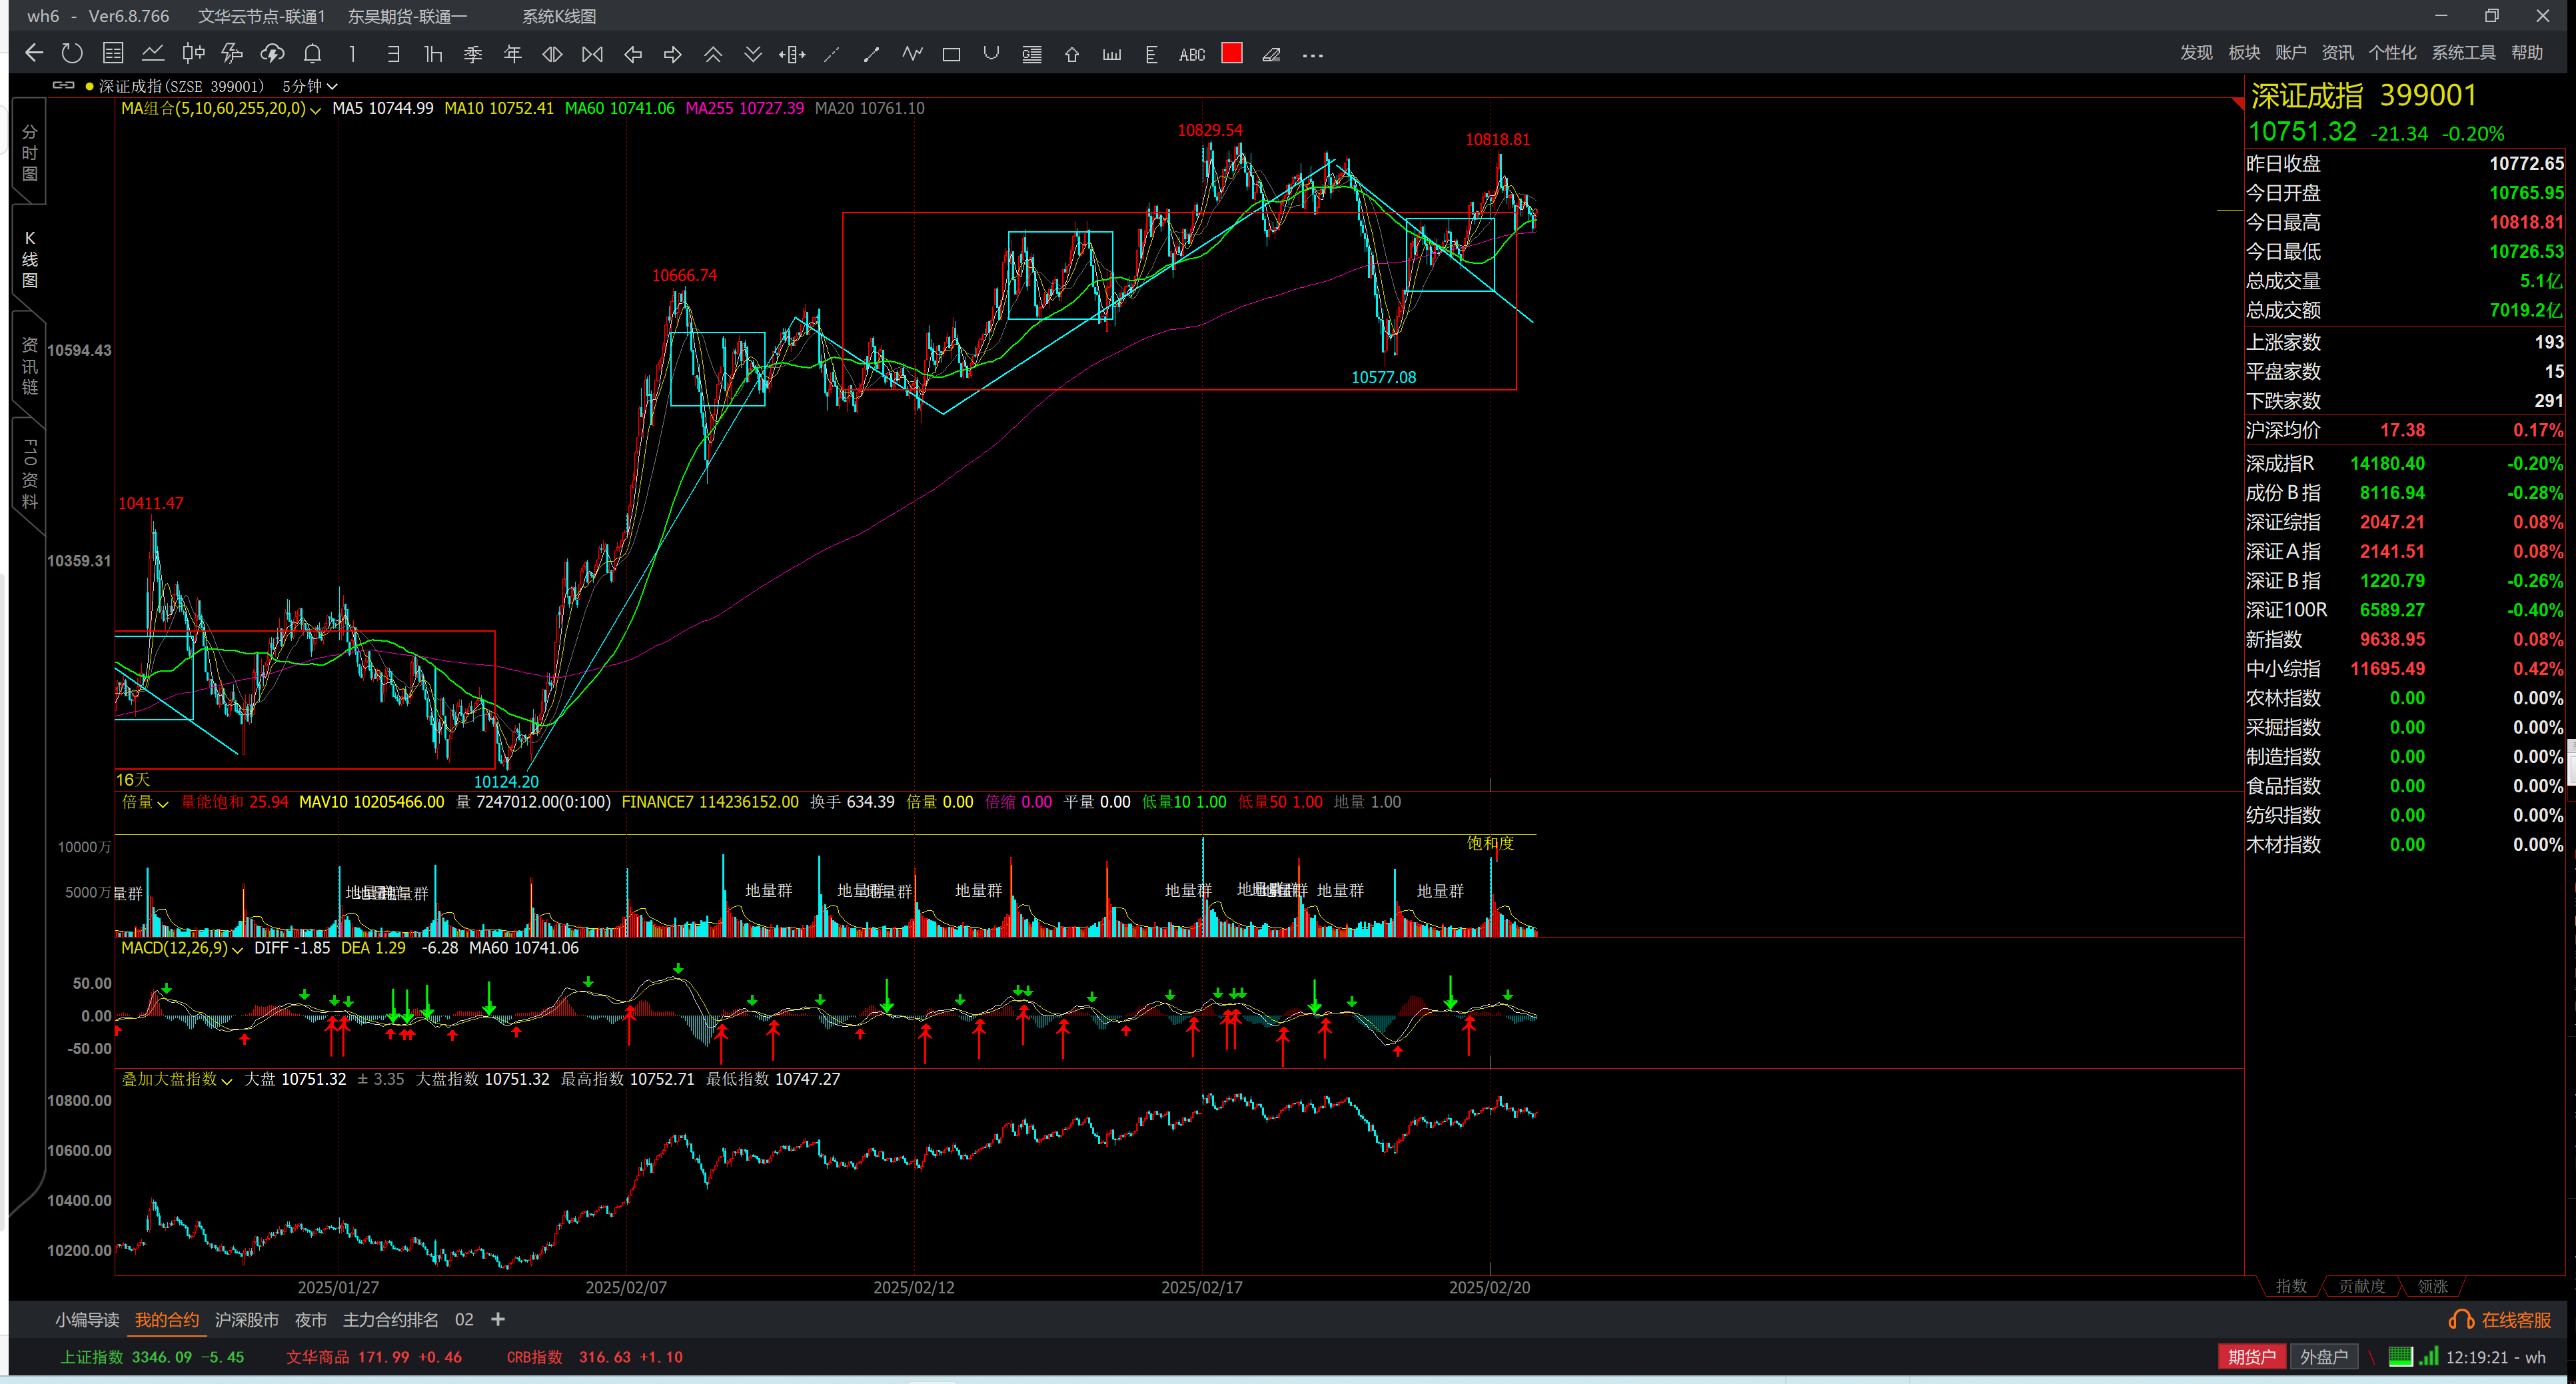Switch to the 指数 panel tab
Screen dimensions: 2576x1384
click(2291, 1286)
